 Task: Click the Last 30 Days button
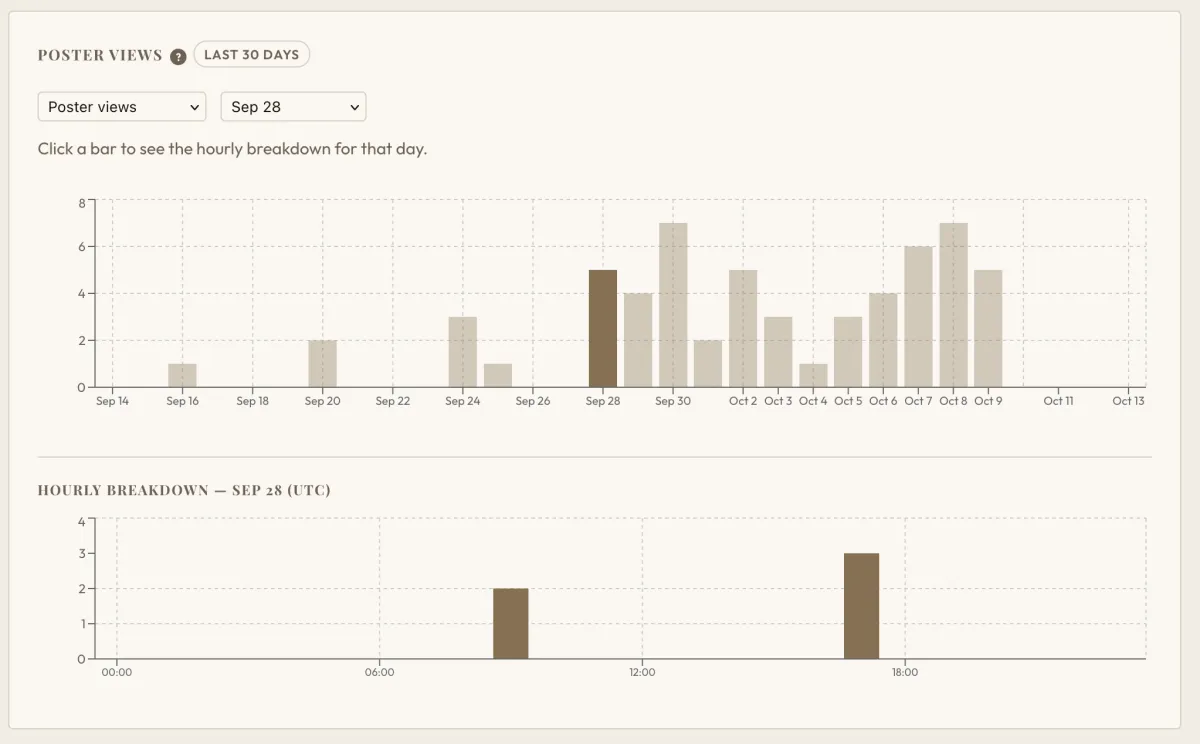click(x=252, y=55)
